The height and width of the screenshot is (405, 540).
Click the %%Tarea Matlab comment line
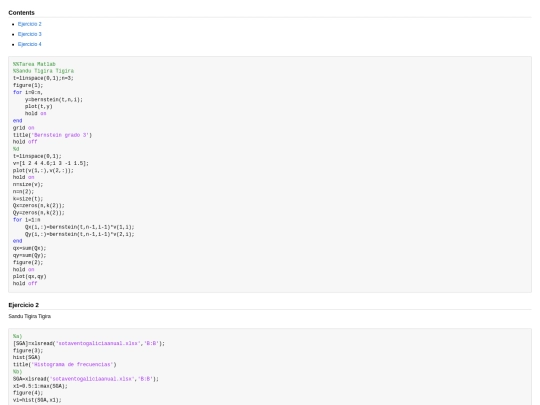click(34, 64)
